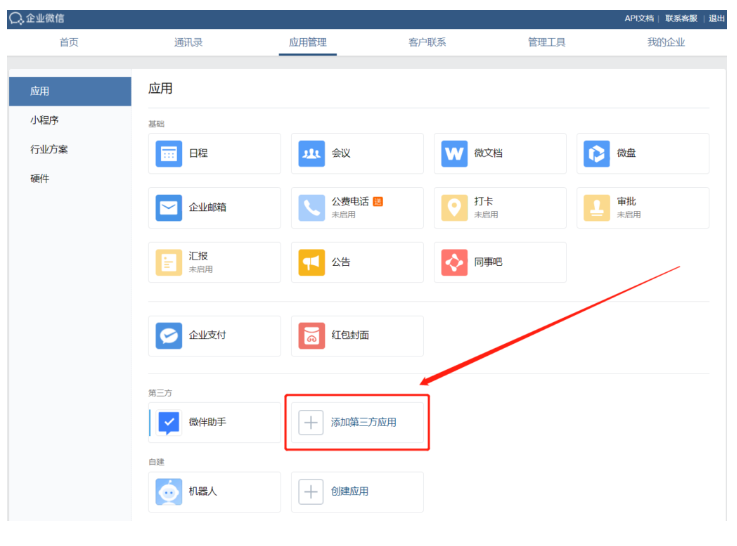Click the 未启用 status under 汇报
The image size is (737, 546).
[201, 269]
